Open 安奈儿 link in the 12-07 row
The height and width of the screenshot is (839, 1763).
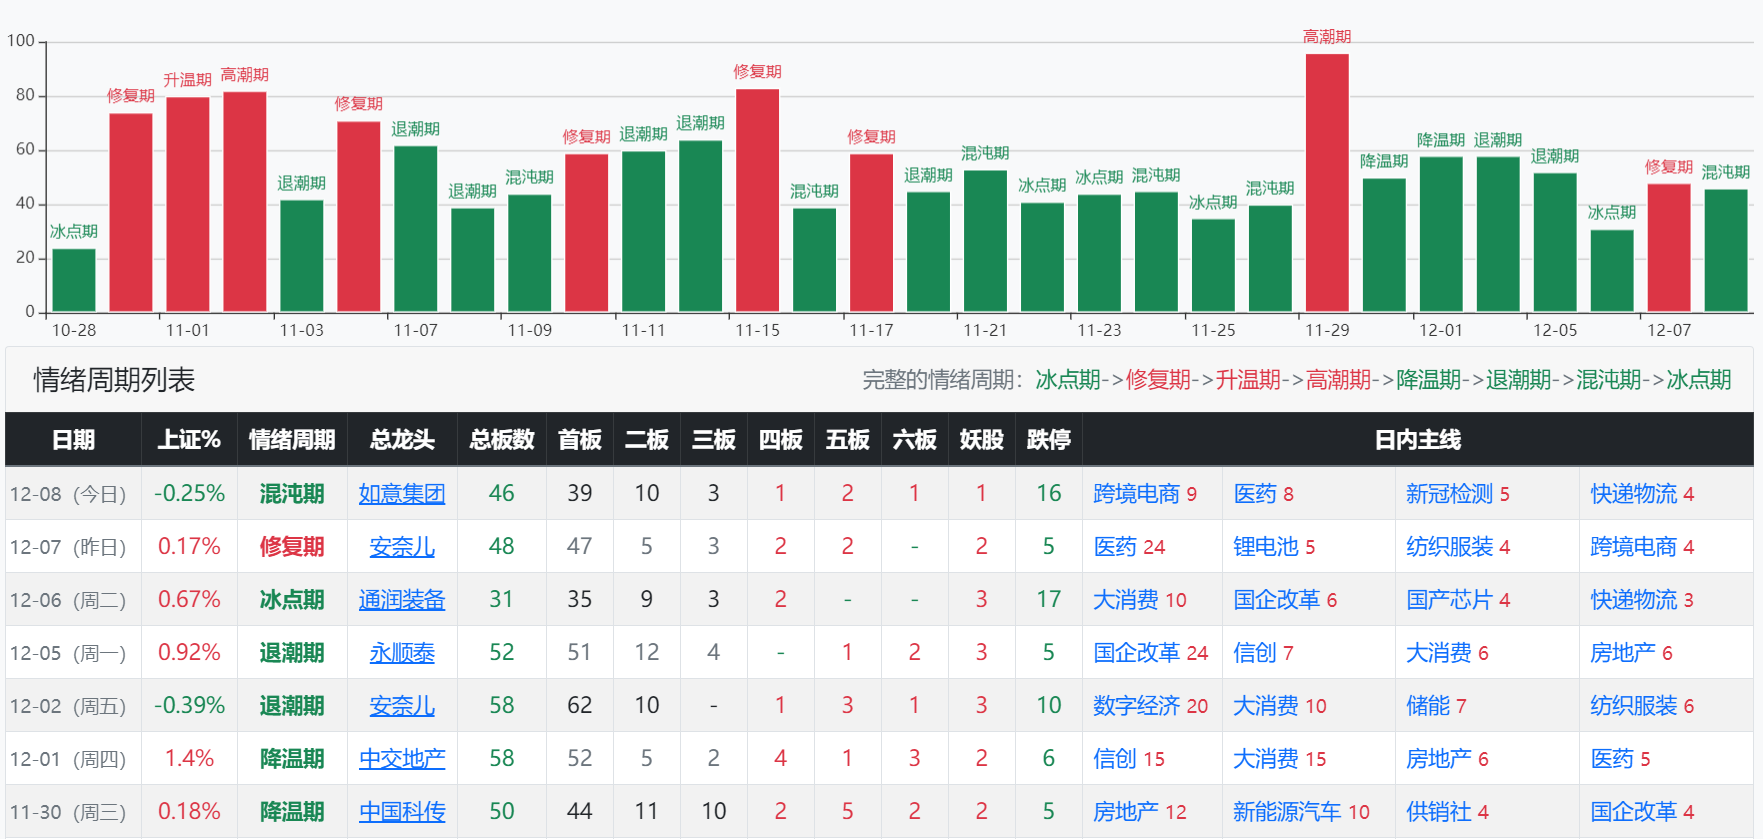tap(402, 547)
